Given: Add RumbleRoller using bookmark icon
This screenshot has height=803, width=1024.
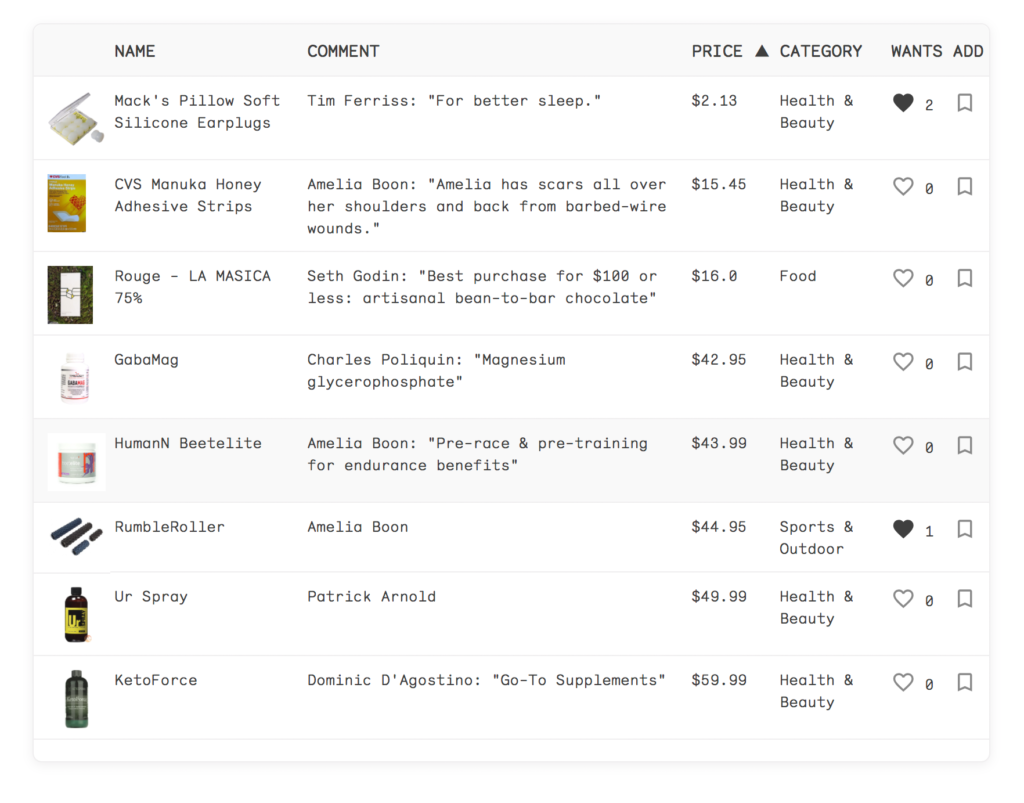Looking at the screenshot, I should (x=965, y=529).
